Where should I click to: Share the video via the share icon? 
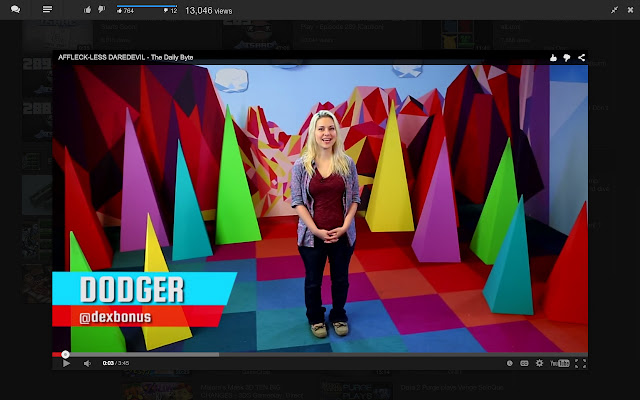[x=581, y=58]
